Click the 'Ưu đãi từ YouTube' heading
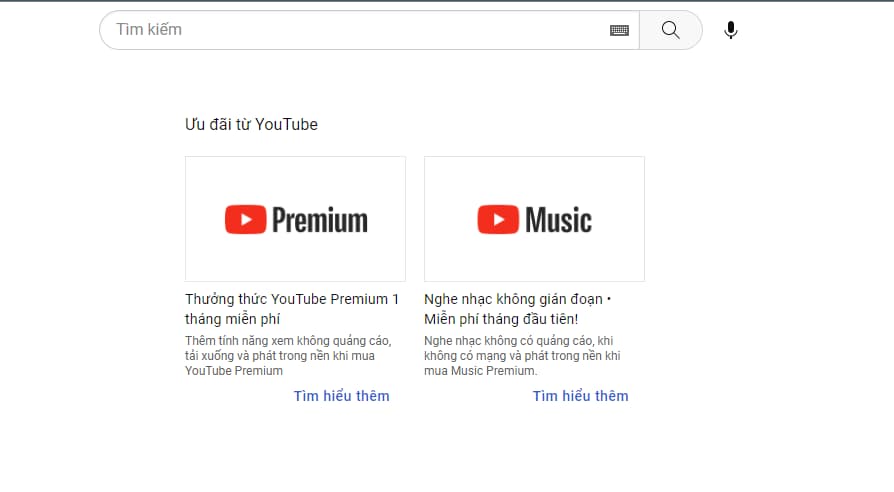894x492 pixels. click(251, 125)
